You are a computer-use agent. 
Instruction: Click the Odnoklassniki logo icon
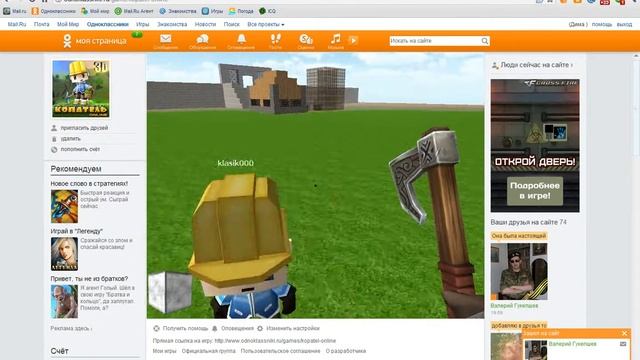click(x=67, y=41)
